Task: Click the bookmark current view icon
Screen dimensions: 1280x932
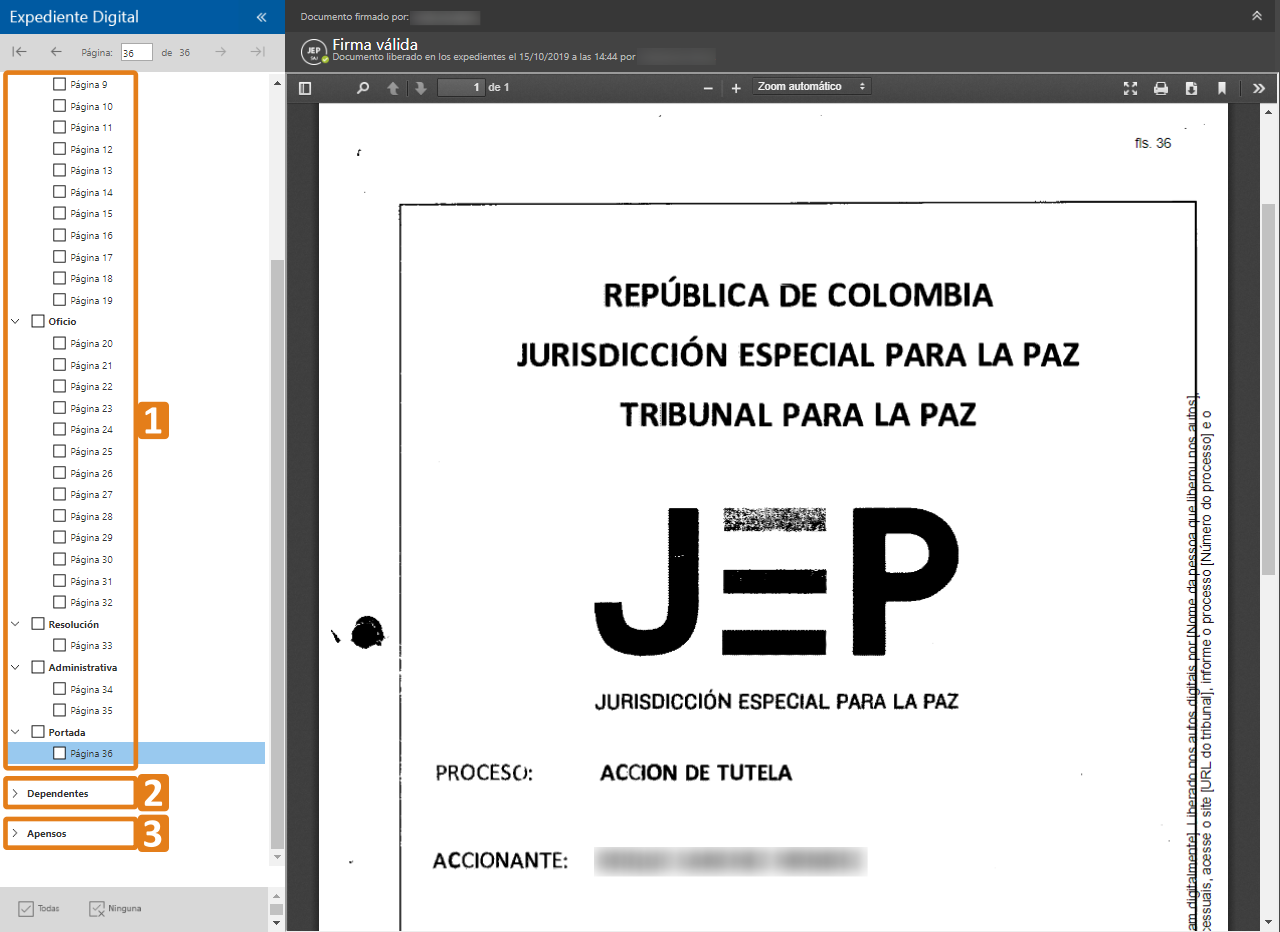Action: (1222, 88)
